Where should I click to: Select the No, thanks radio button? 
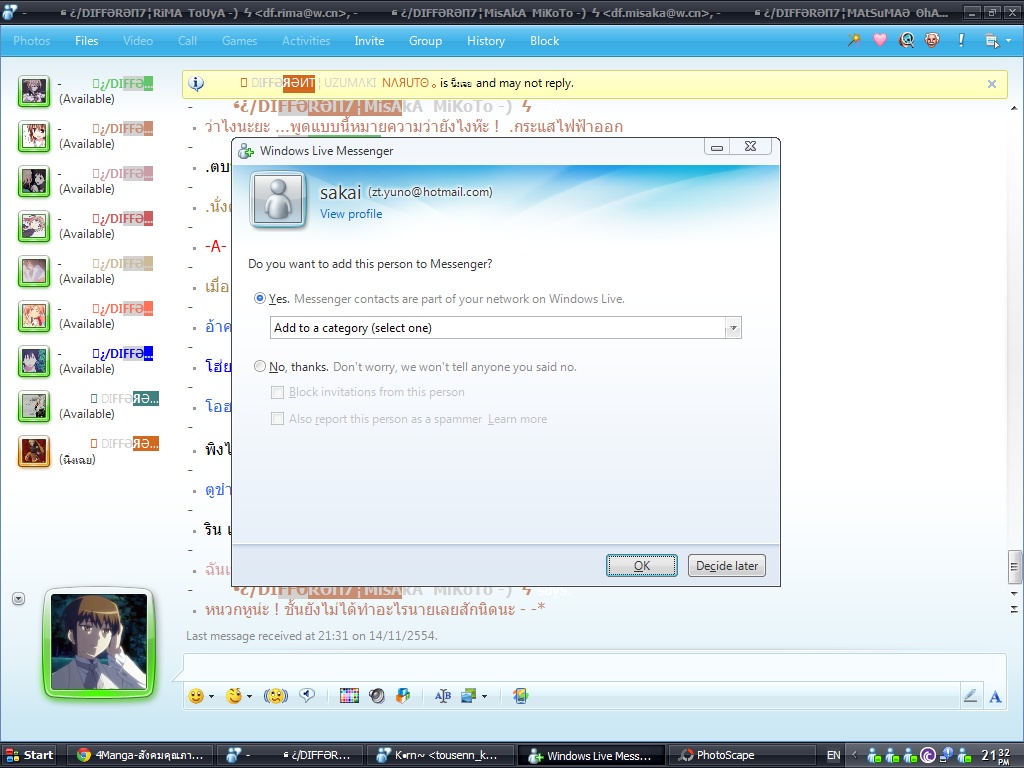260,366
